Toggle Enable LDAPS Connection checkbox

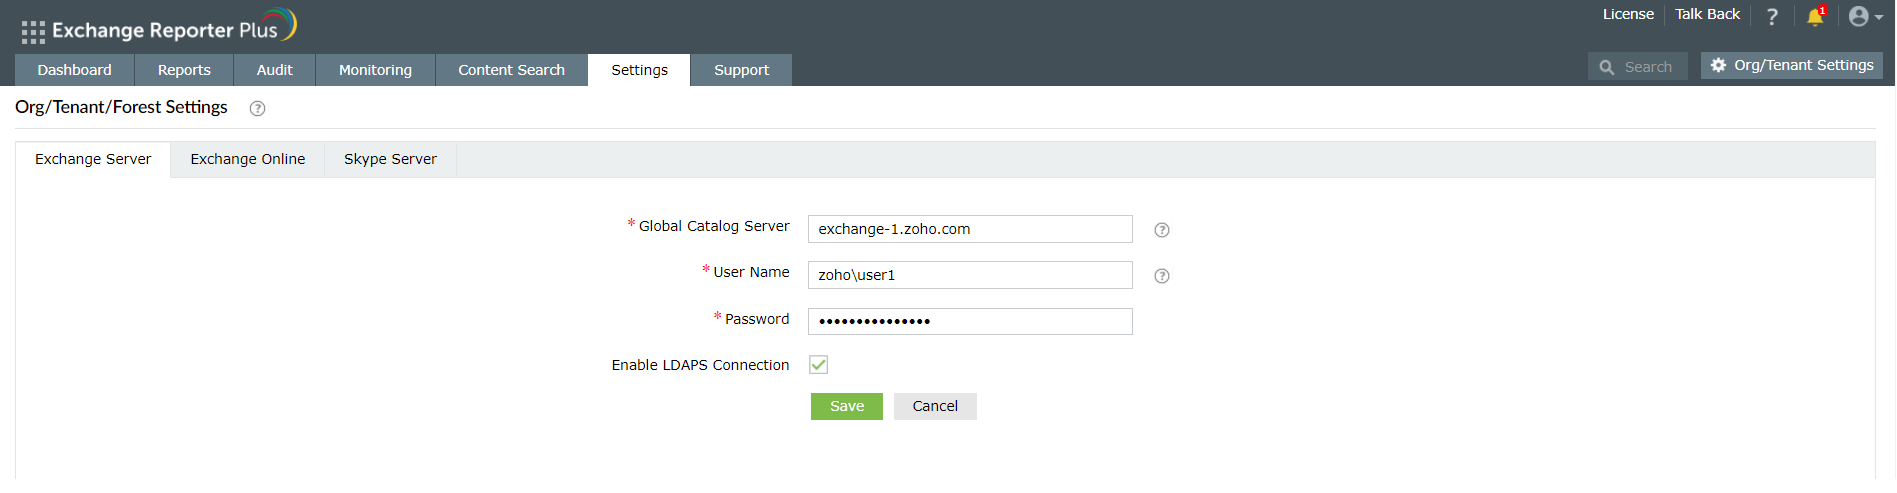point(819,365)
